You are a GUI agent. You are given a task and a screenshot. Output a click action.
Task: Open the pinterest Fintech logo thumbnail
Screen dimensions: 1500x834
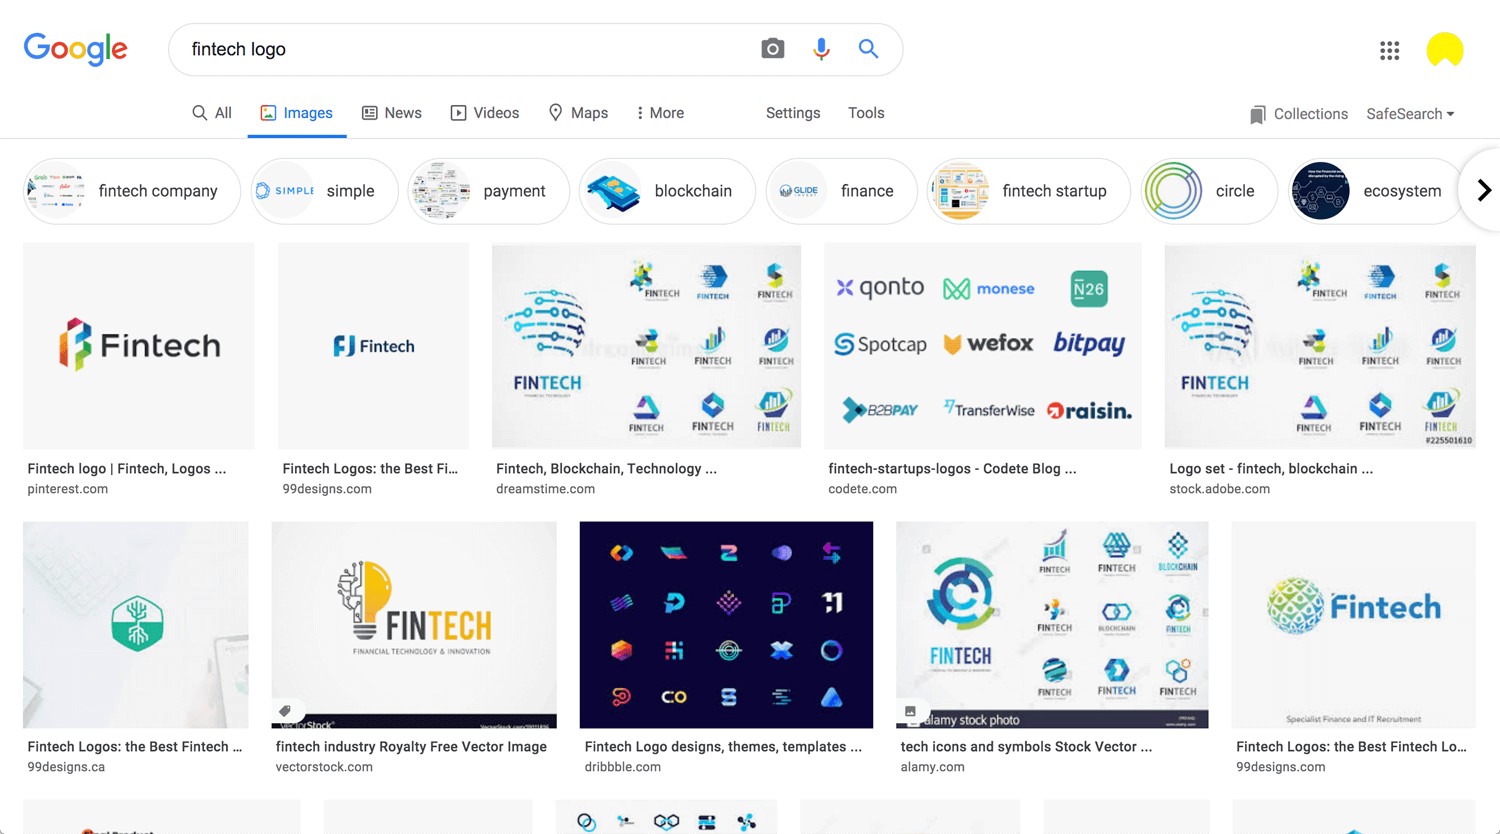coord(139,346)
